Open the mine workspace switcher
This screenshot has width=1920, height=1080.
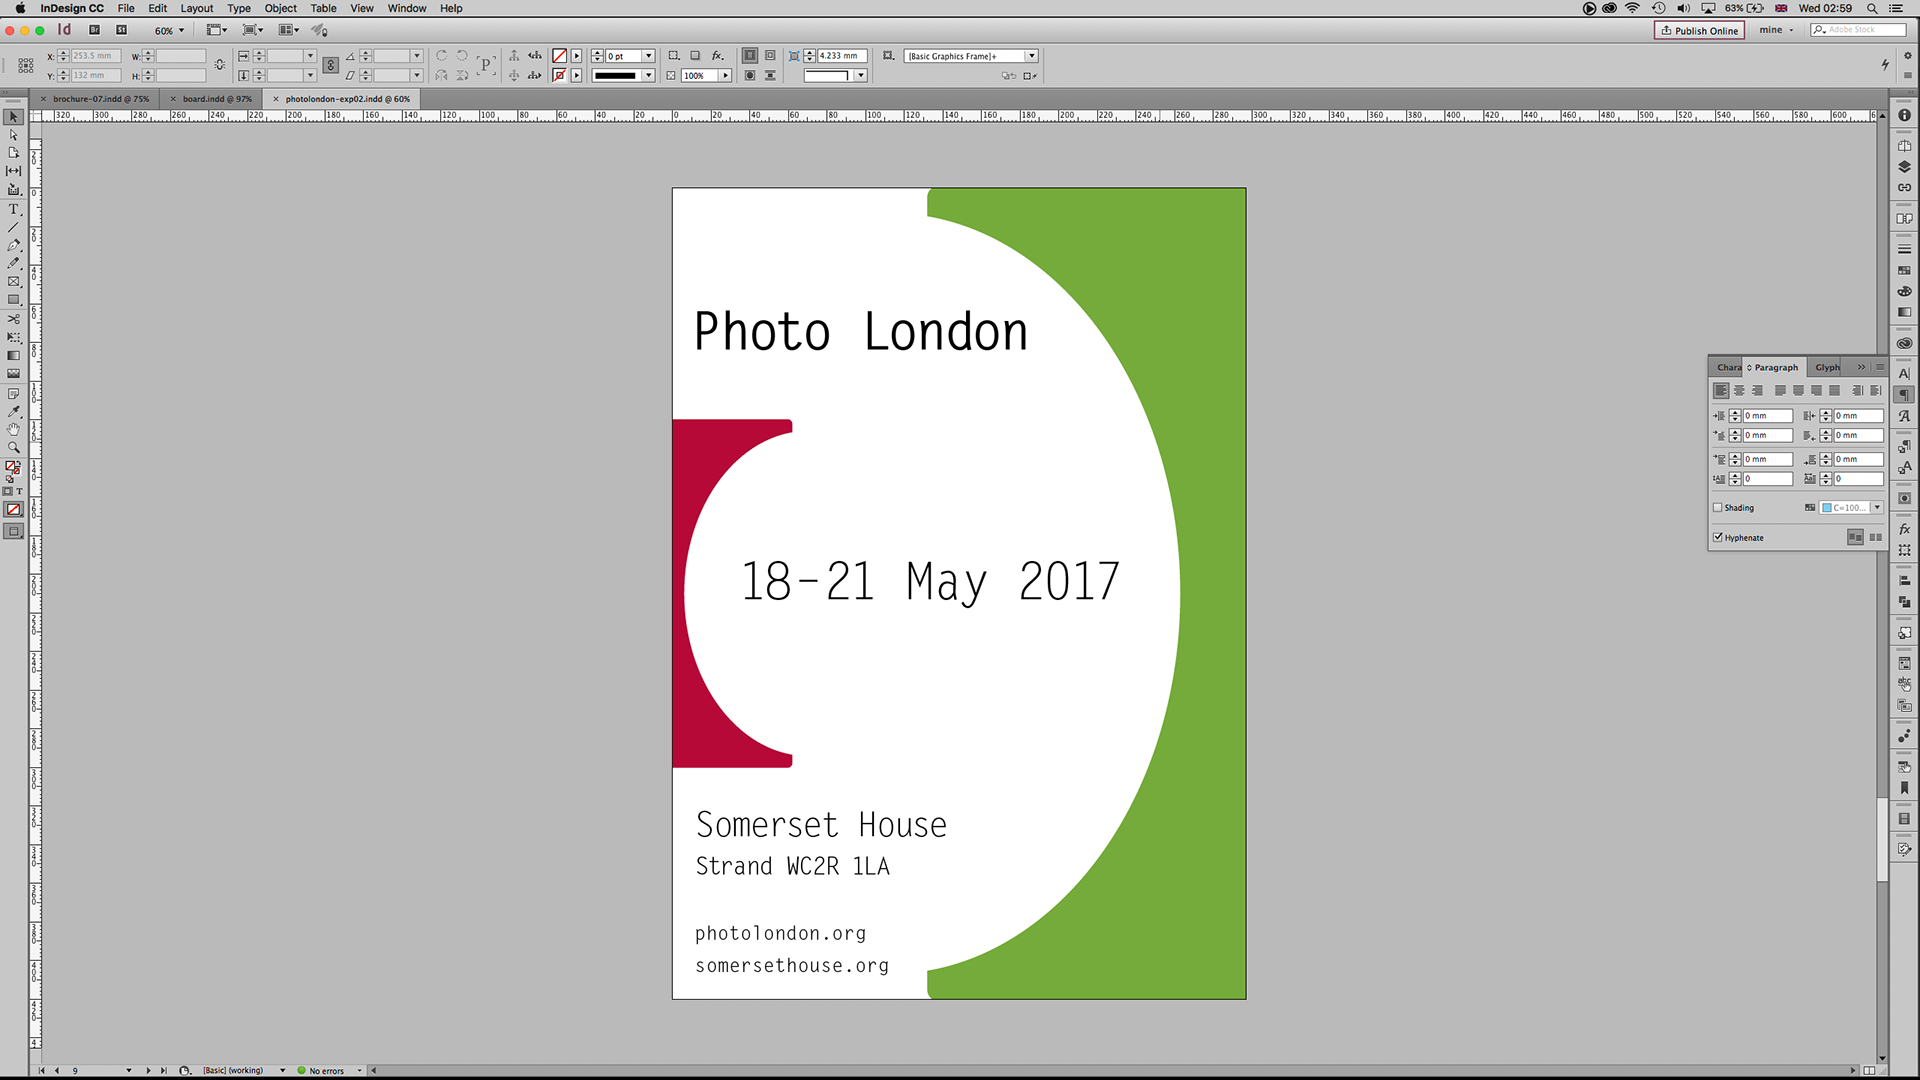coord(1777,30)
